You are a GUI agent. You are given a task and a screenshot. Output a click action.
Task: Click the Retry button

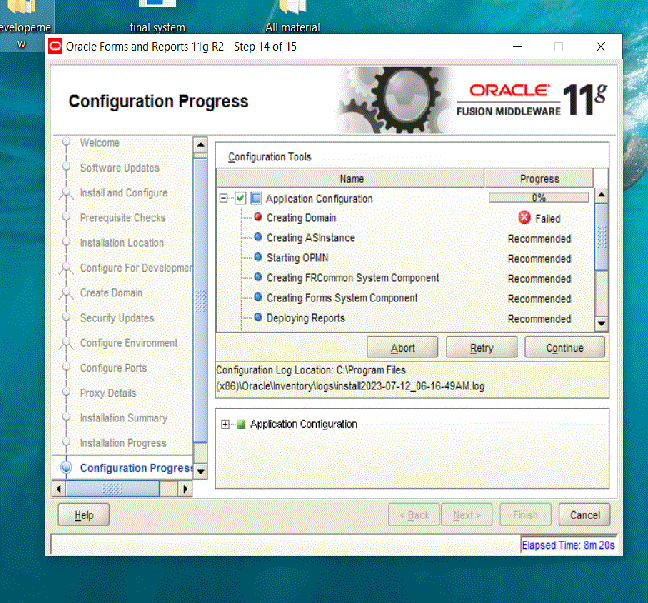[482, 348]
